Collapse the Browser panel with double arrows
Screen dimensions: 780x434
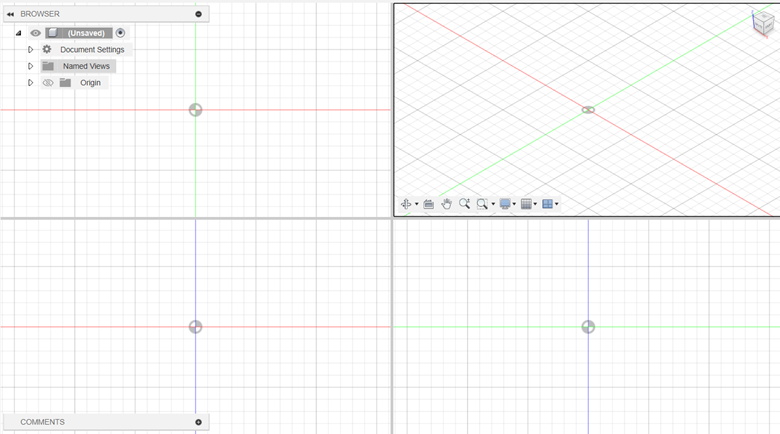coord(10,14)
